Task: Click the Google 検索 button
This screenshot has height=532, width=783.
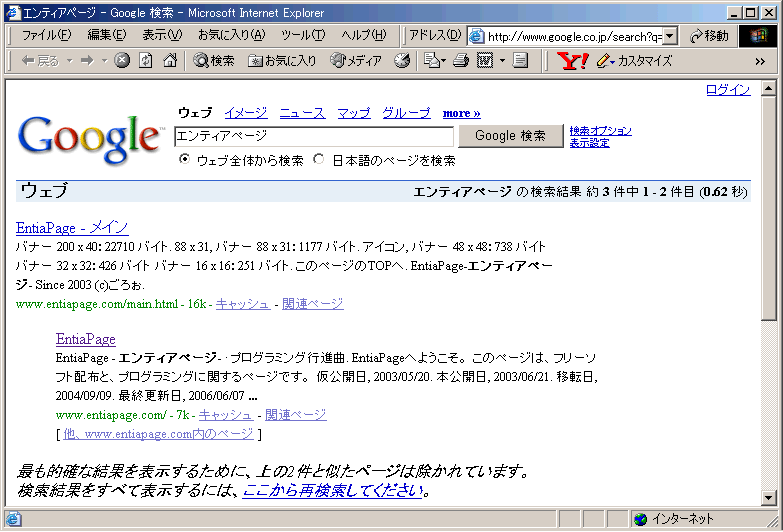Action: 510,136
